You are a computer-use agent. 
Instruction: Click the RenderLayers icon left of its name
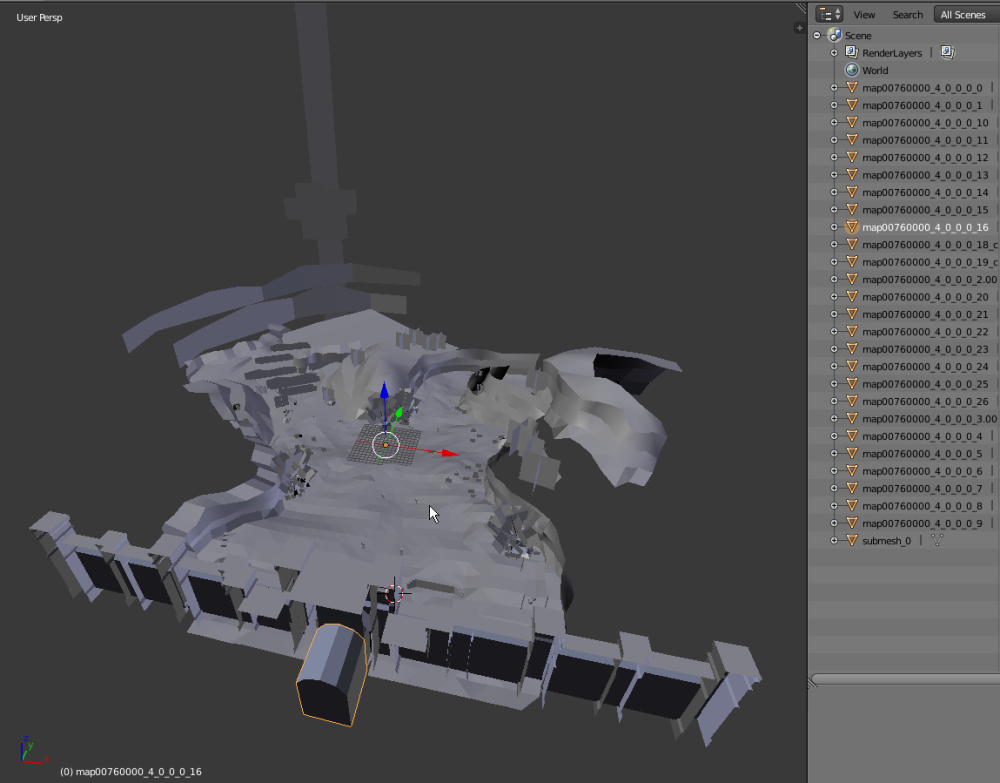(851, 52)
